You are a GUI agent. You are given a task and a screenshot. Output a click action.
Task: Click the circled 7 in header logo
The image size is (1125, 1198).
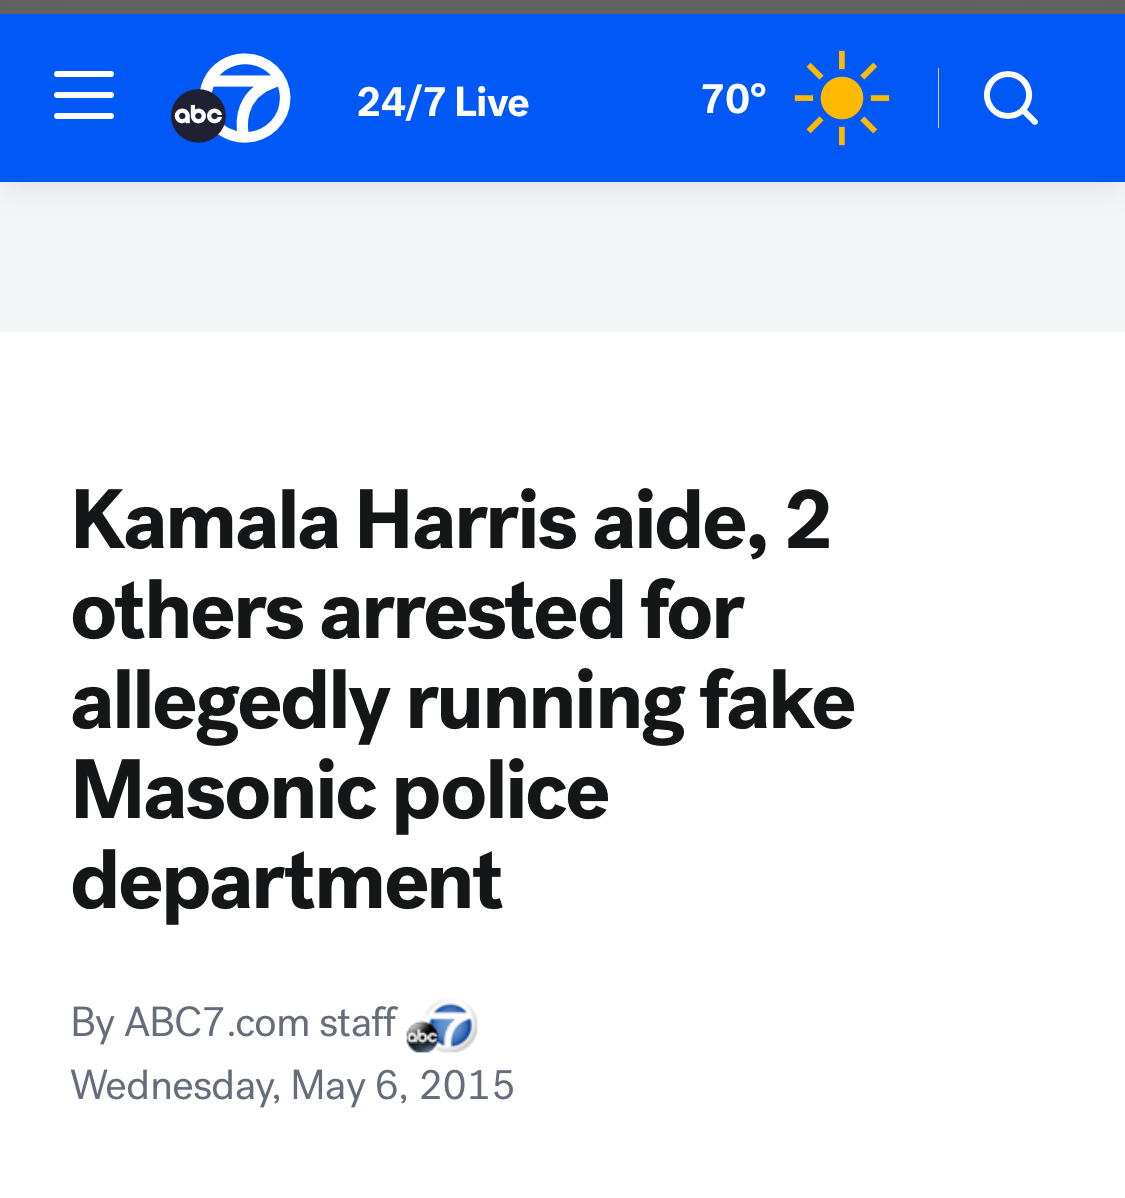250,95
